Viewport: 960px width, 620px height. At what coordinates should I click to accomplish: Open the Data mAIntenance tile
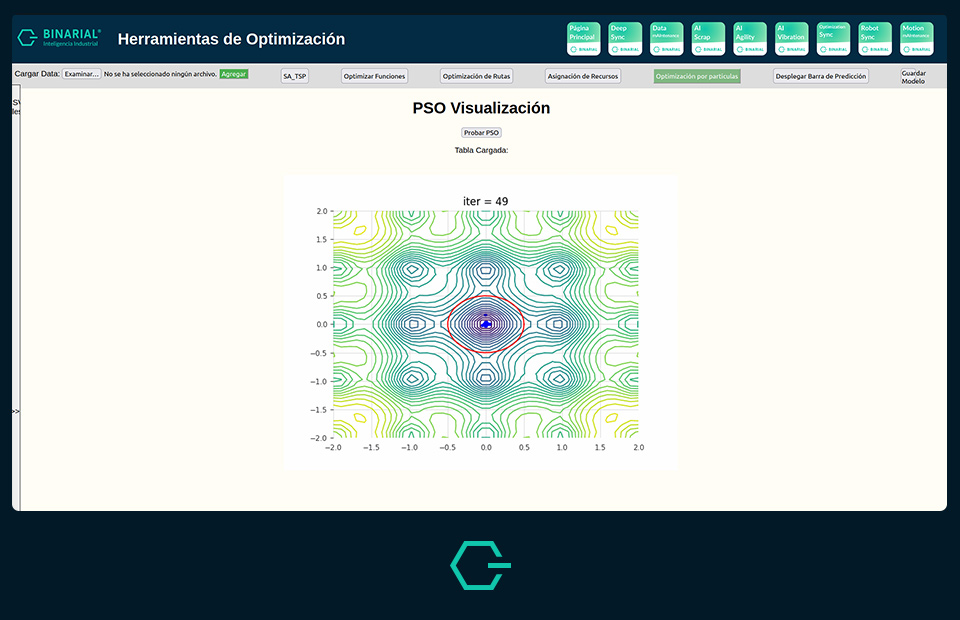tap(667, 38)
